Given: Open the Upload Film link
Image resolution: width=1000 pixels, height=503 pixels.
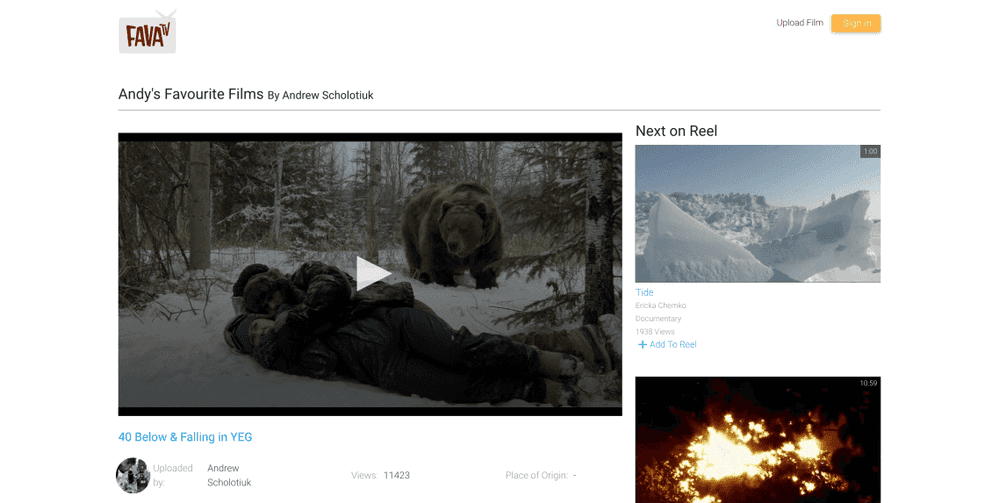Looking at the screenshot, I should [x=799, y=23].
